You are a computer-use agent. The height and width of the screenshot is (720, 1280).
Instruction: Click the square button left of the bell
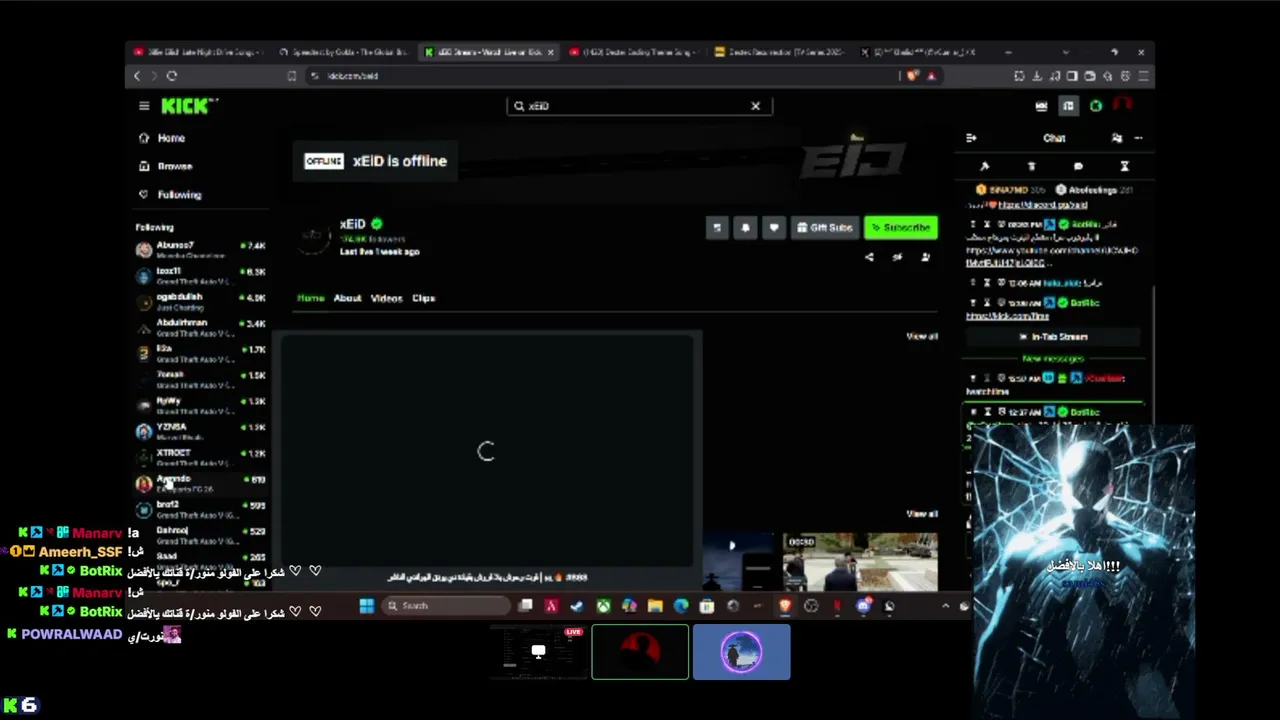coord(716,228)
